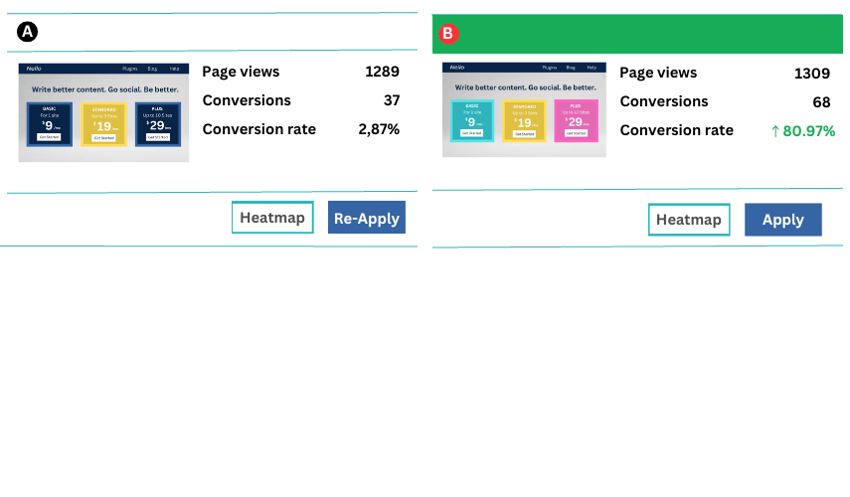Image resolution: width=850 pixels, height=497 pixels.
Task: Click the Re-Apply button
Action: [366, 217]
